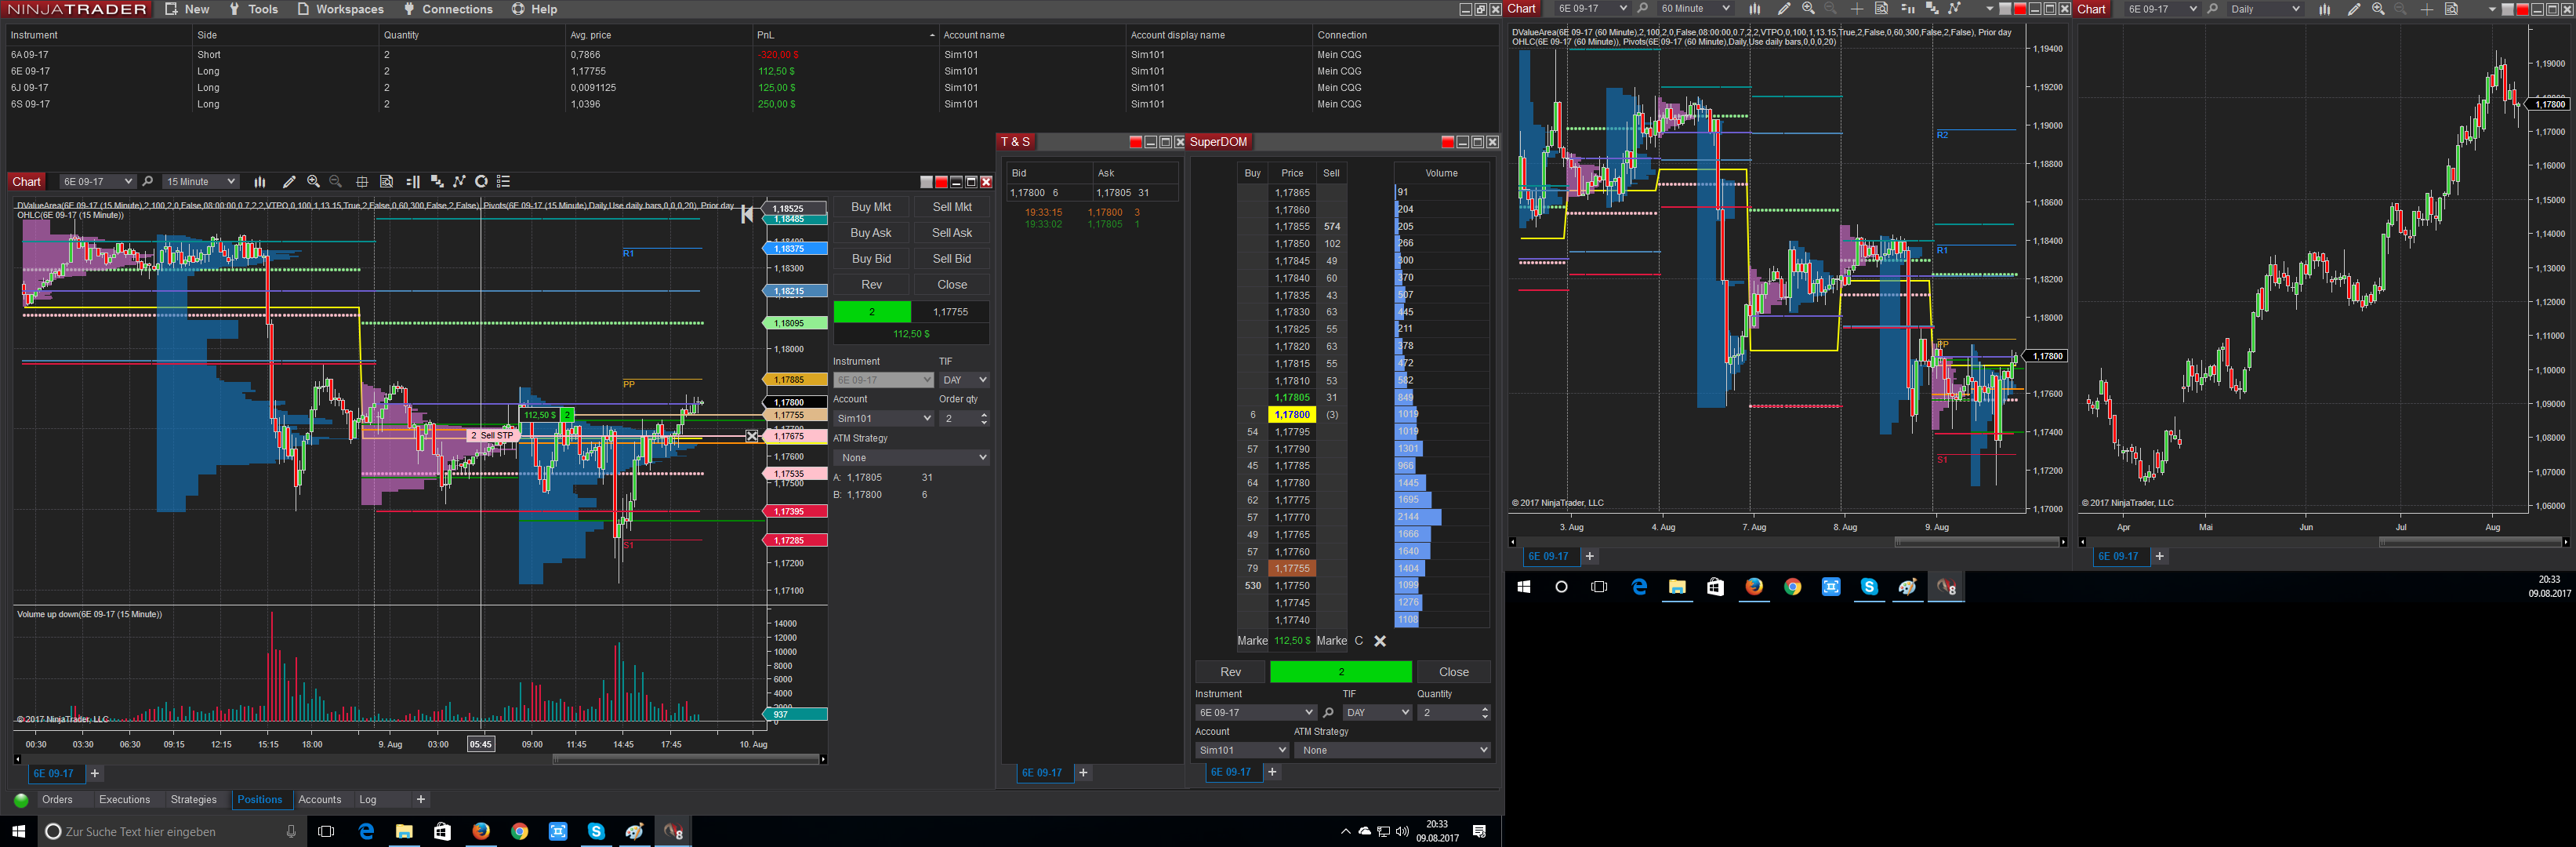Click the red link square in the T&S window
Screen dimensions: 2576x847
point(1135,142)
